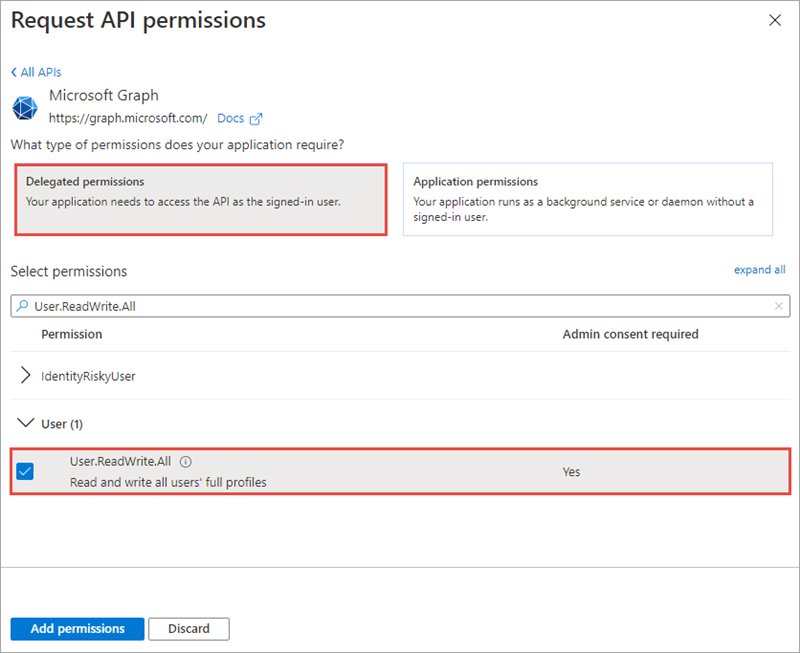Go back to All APIs
The height and width of the screenshot is (653, 800).
[36, 72]
